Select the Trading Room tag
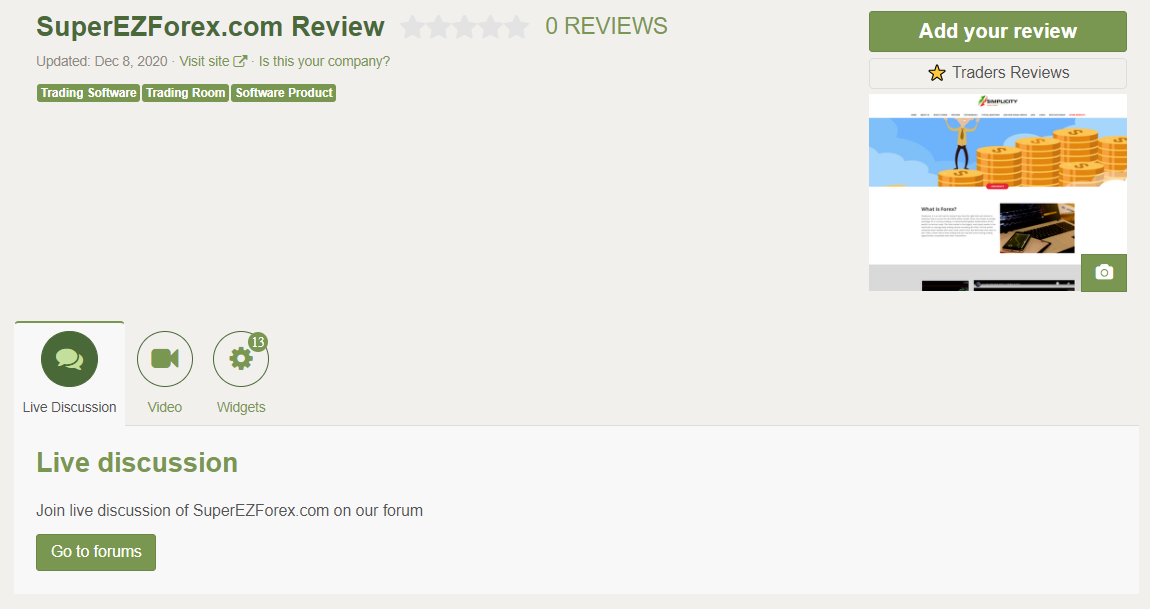The image size is (1150, 609). point(186,93)
